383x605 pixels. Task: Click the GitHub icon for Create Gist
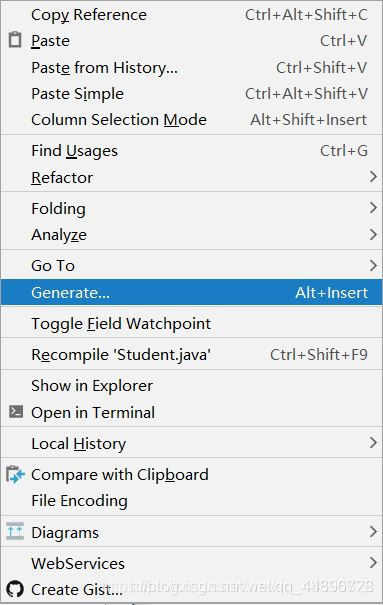pos(15,589)
